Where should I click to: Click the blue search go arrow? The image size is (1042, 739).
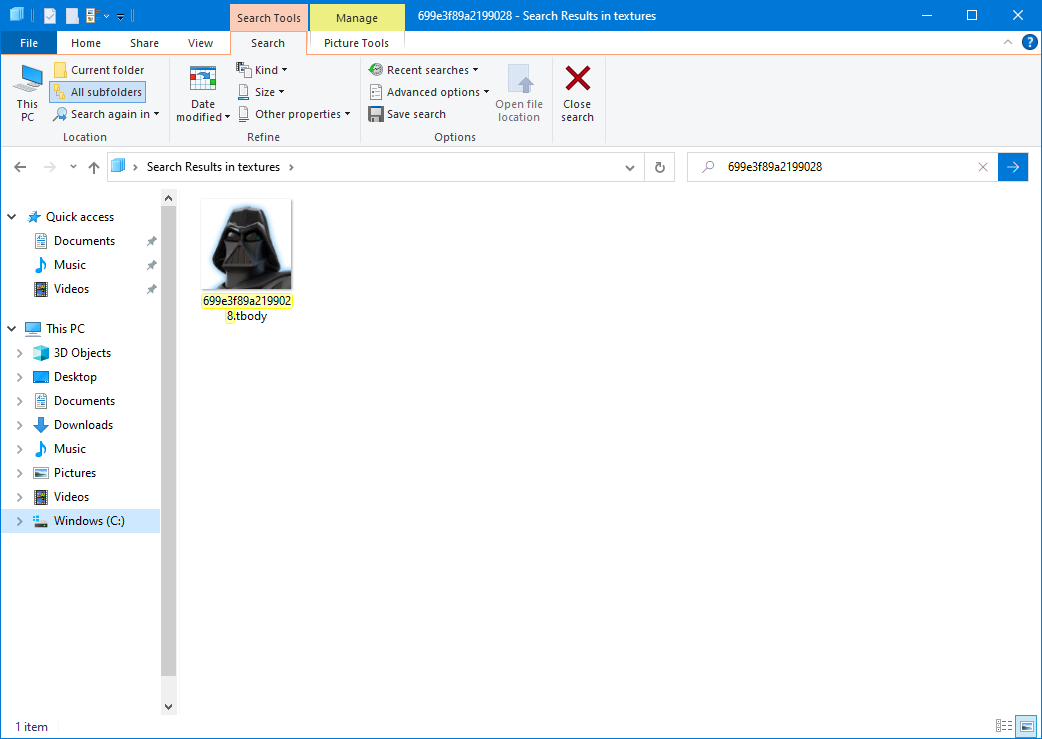(1013, 167)
